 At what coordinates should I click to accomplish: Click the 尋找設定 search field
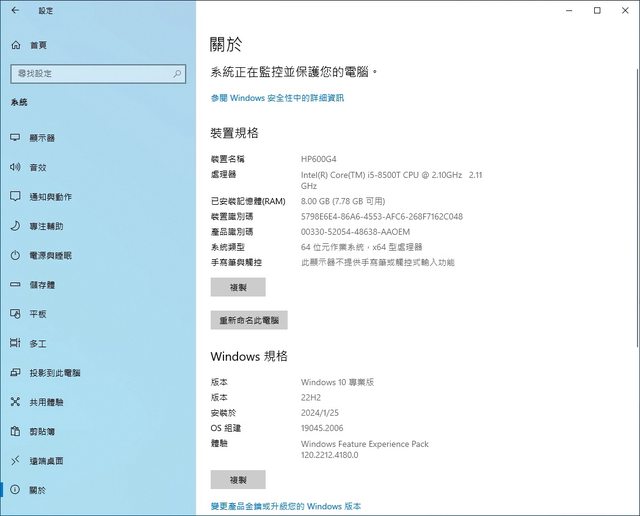click(x=98, y=74)
